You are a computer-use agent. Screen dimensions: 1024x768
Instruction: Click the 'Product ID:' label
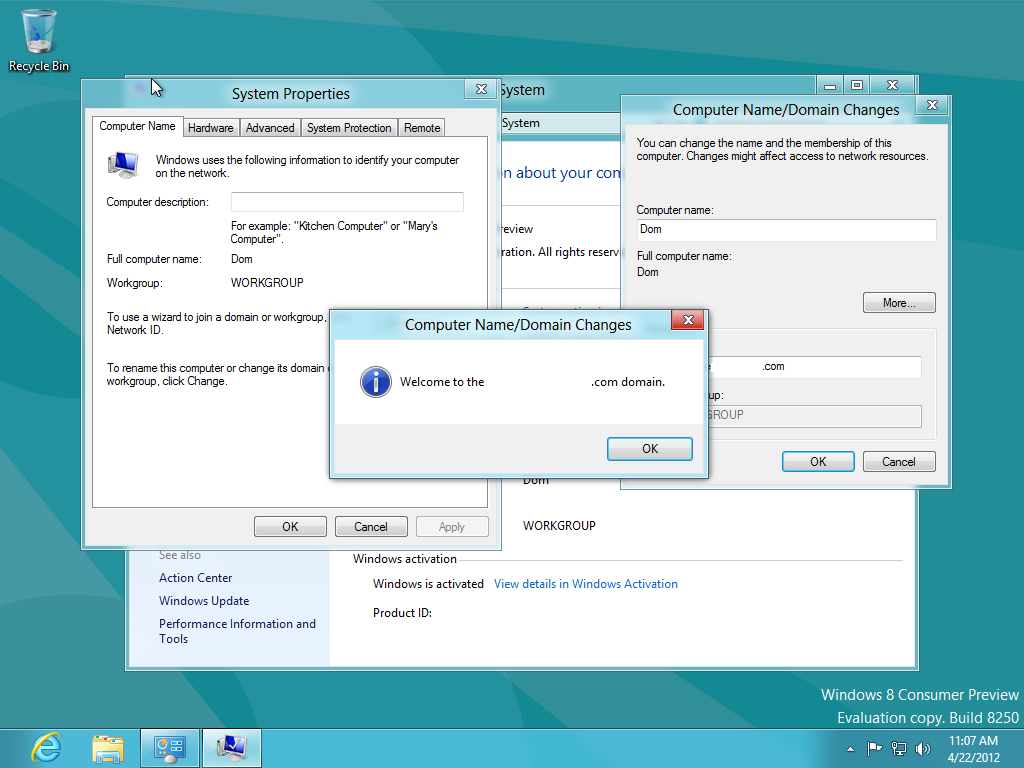click(402, 613)
